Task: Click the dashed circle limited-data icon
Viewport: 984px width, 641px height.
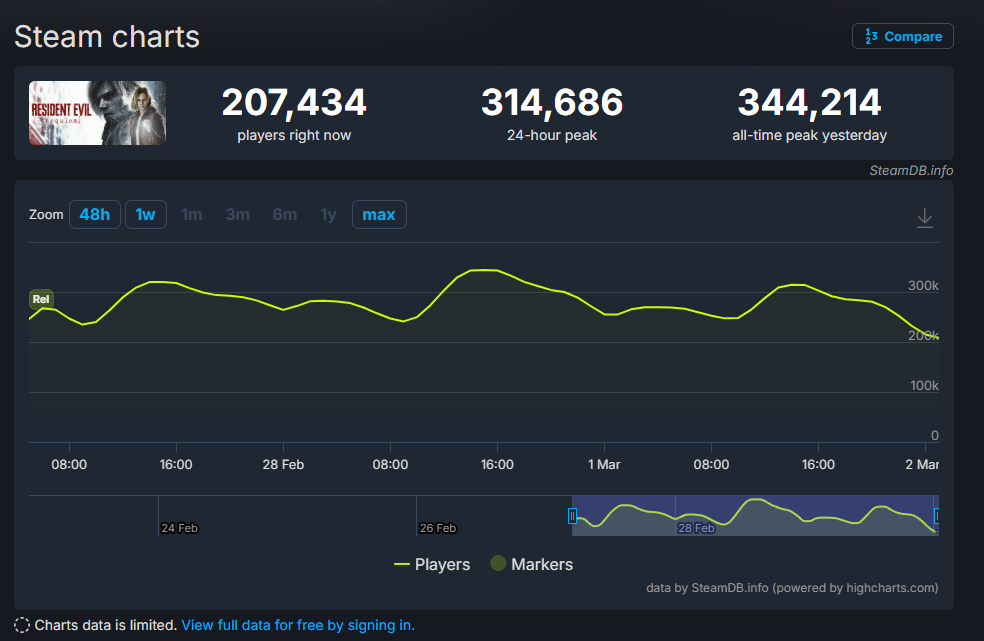Action: coord(22,625)
